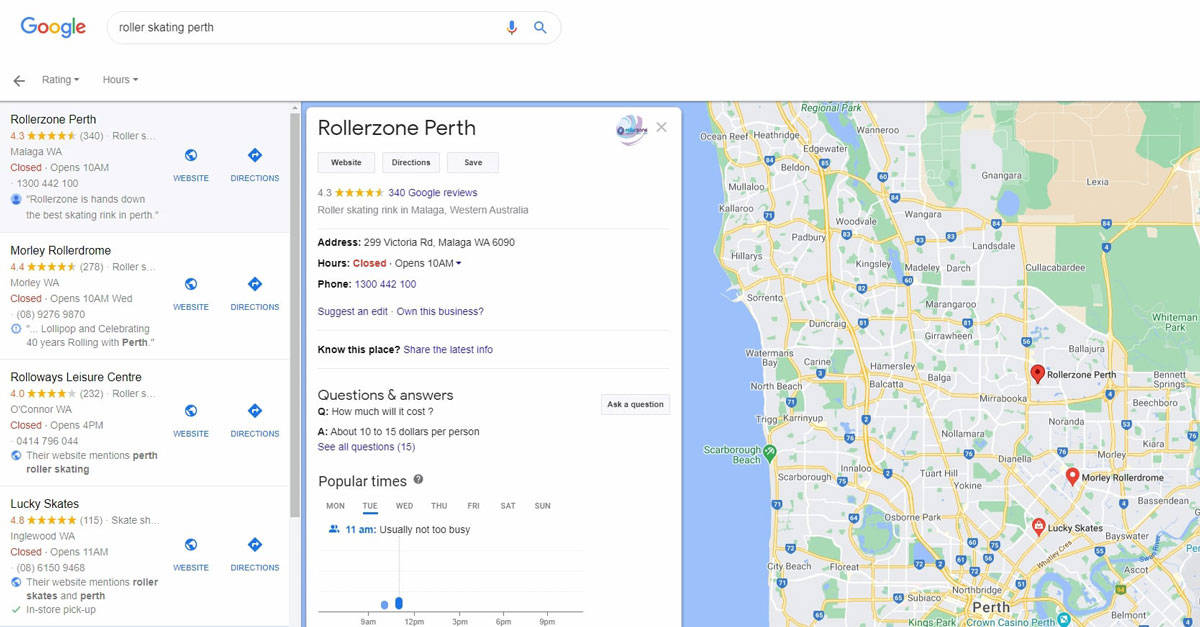Click address 299 Victoria Rd, Malaga text
This screenshot has width=1200, height=627.
coord(439,242)
